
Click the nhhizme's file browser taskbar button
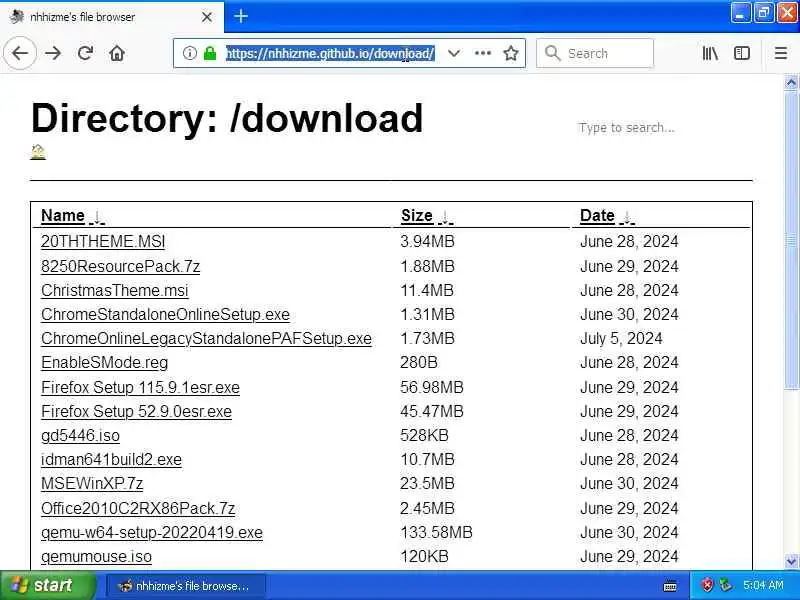pyautogui.click(x=186, y=586)
